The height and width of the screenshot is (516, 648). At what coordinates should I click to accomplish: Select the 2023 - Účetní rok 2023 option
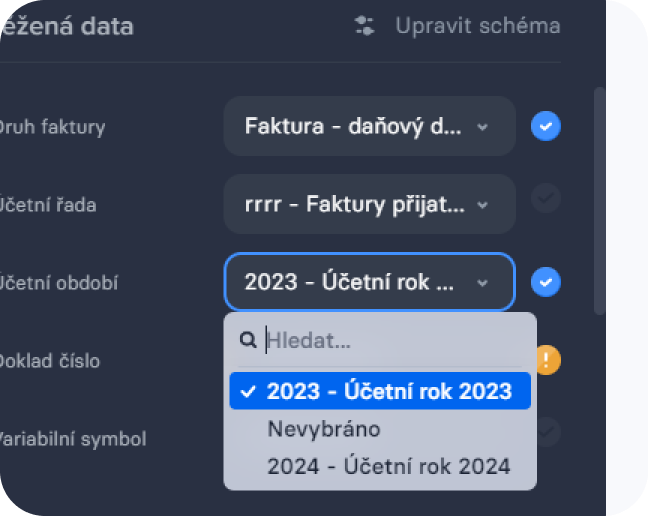388,391
